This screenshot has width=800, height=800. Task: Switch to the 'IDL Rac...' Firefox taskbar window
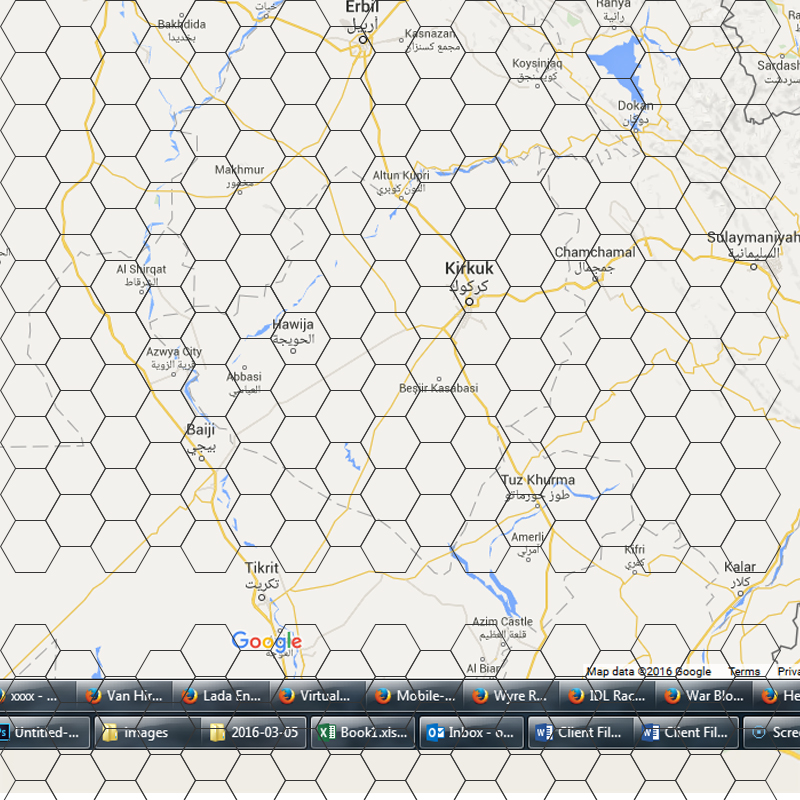609,696
